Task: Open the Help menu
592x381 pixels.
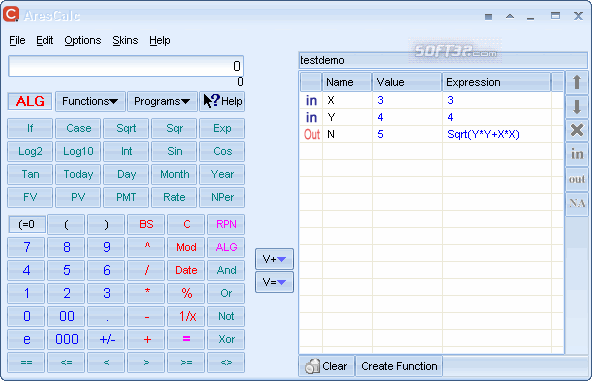Action: click(160, 40)
